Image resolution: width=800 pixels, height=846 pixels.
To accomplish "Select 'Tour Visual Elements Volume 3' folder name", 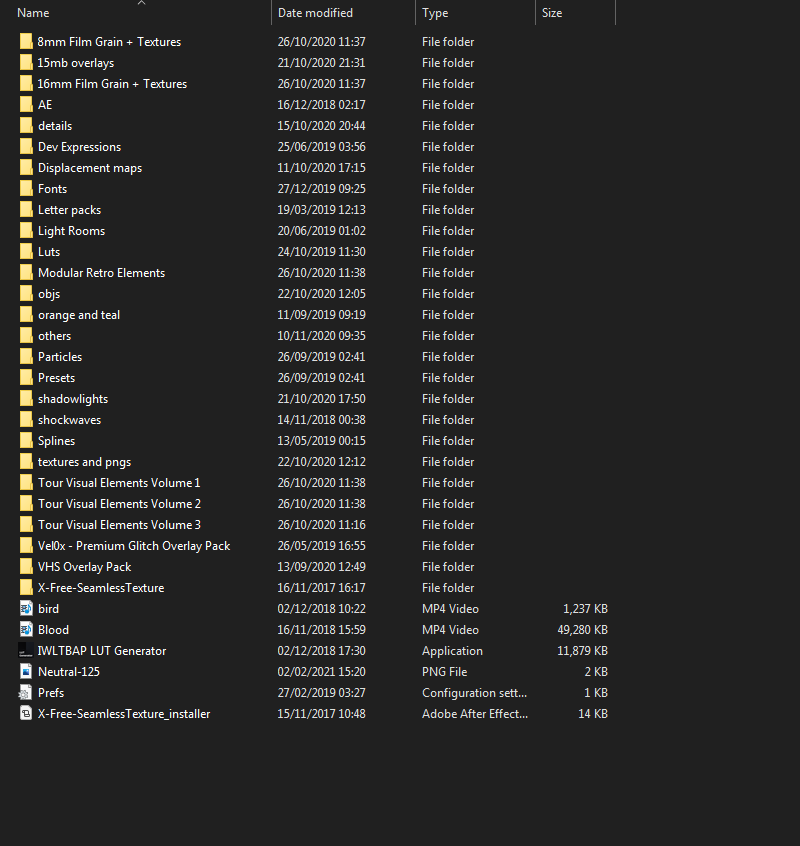I will [x=119, y=525].
